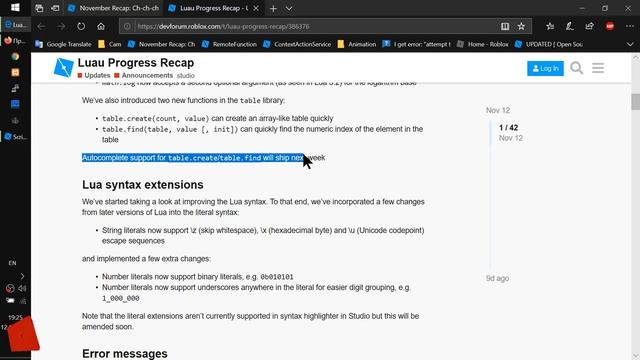Click the EN language indicator
The width and height of the screenshot is (640, 360).
tap(12, 263)
